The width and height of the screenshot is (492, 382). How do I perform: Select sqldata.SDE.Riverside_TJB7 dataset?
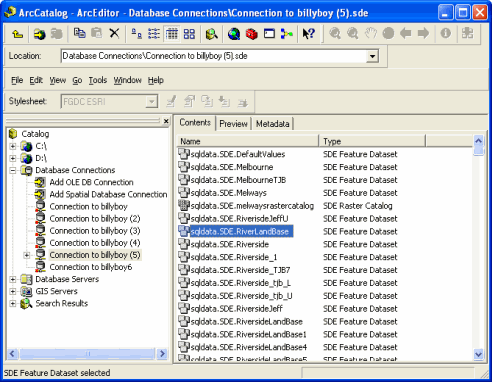coord(240,270)
